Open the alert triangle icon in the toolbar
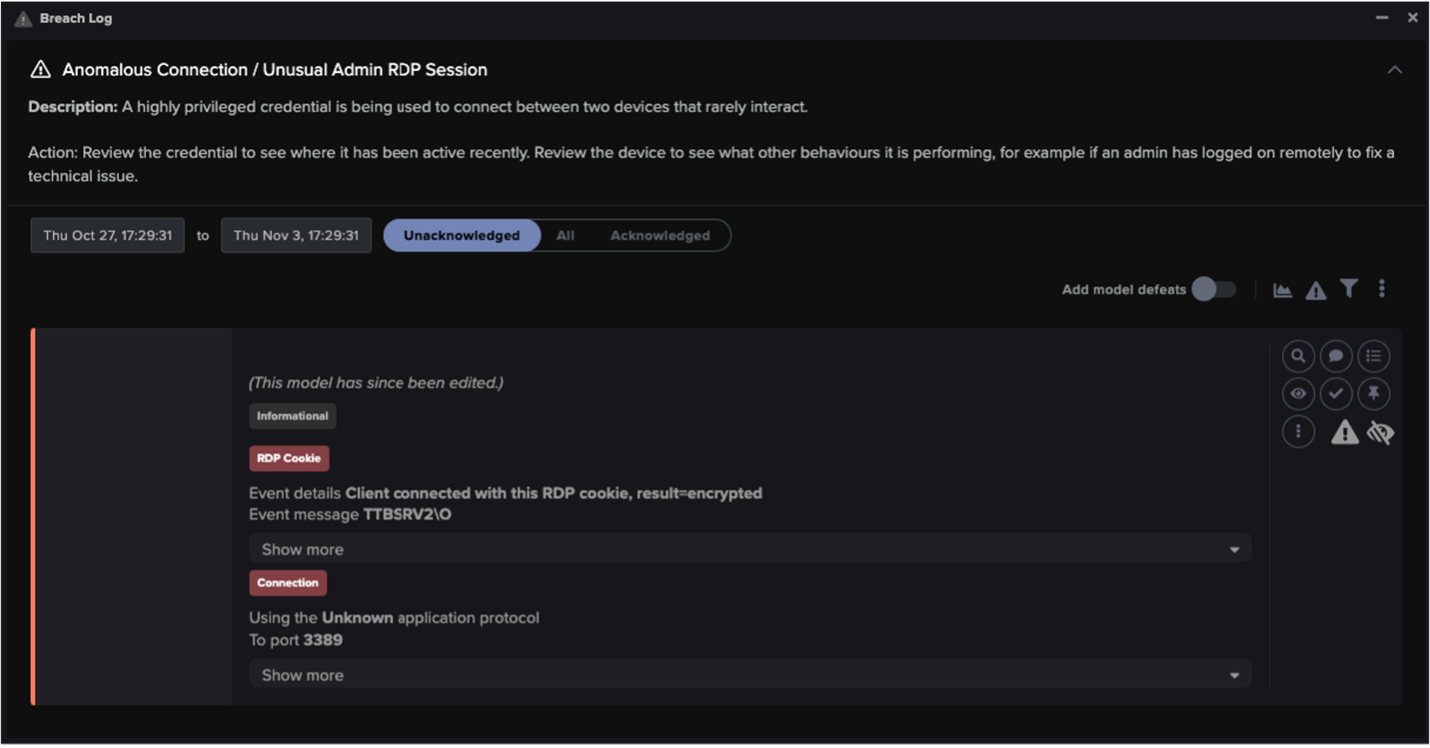Viewport: 1430px width, 748px height. click(1315, 290)
